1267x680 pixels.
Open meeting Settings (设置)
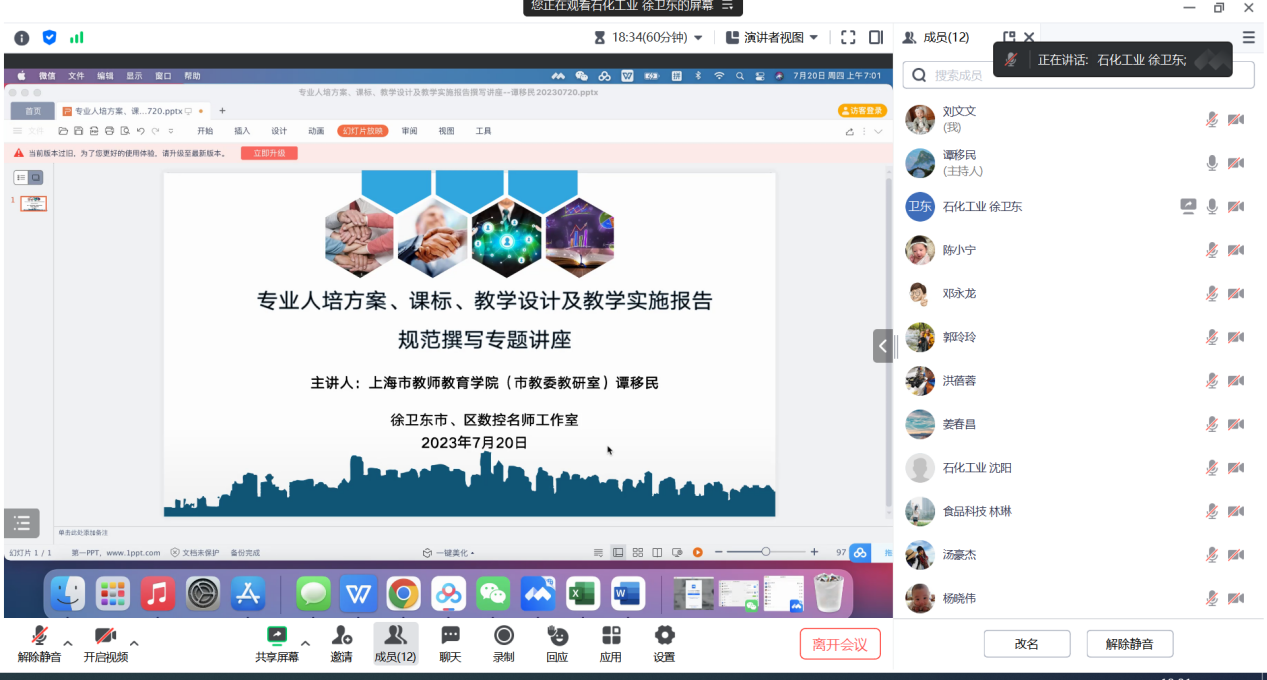pyautogui.click(x=664, y=643)
